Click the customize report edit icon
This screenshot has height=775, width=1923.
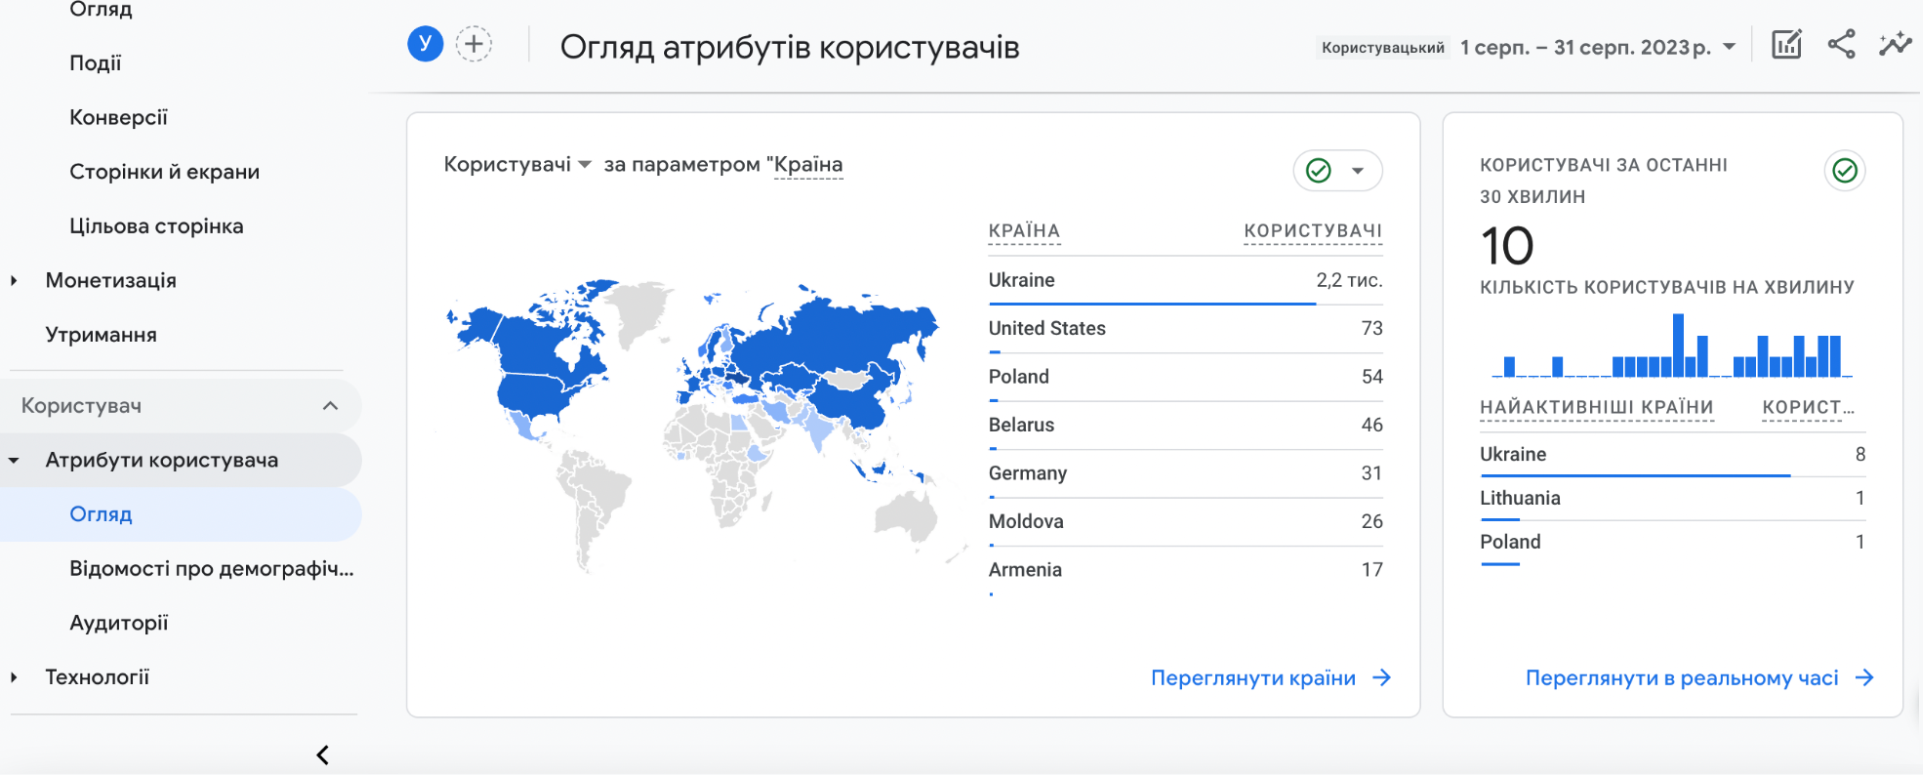pyautogui.click(x=1786, y=45)
